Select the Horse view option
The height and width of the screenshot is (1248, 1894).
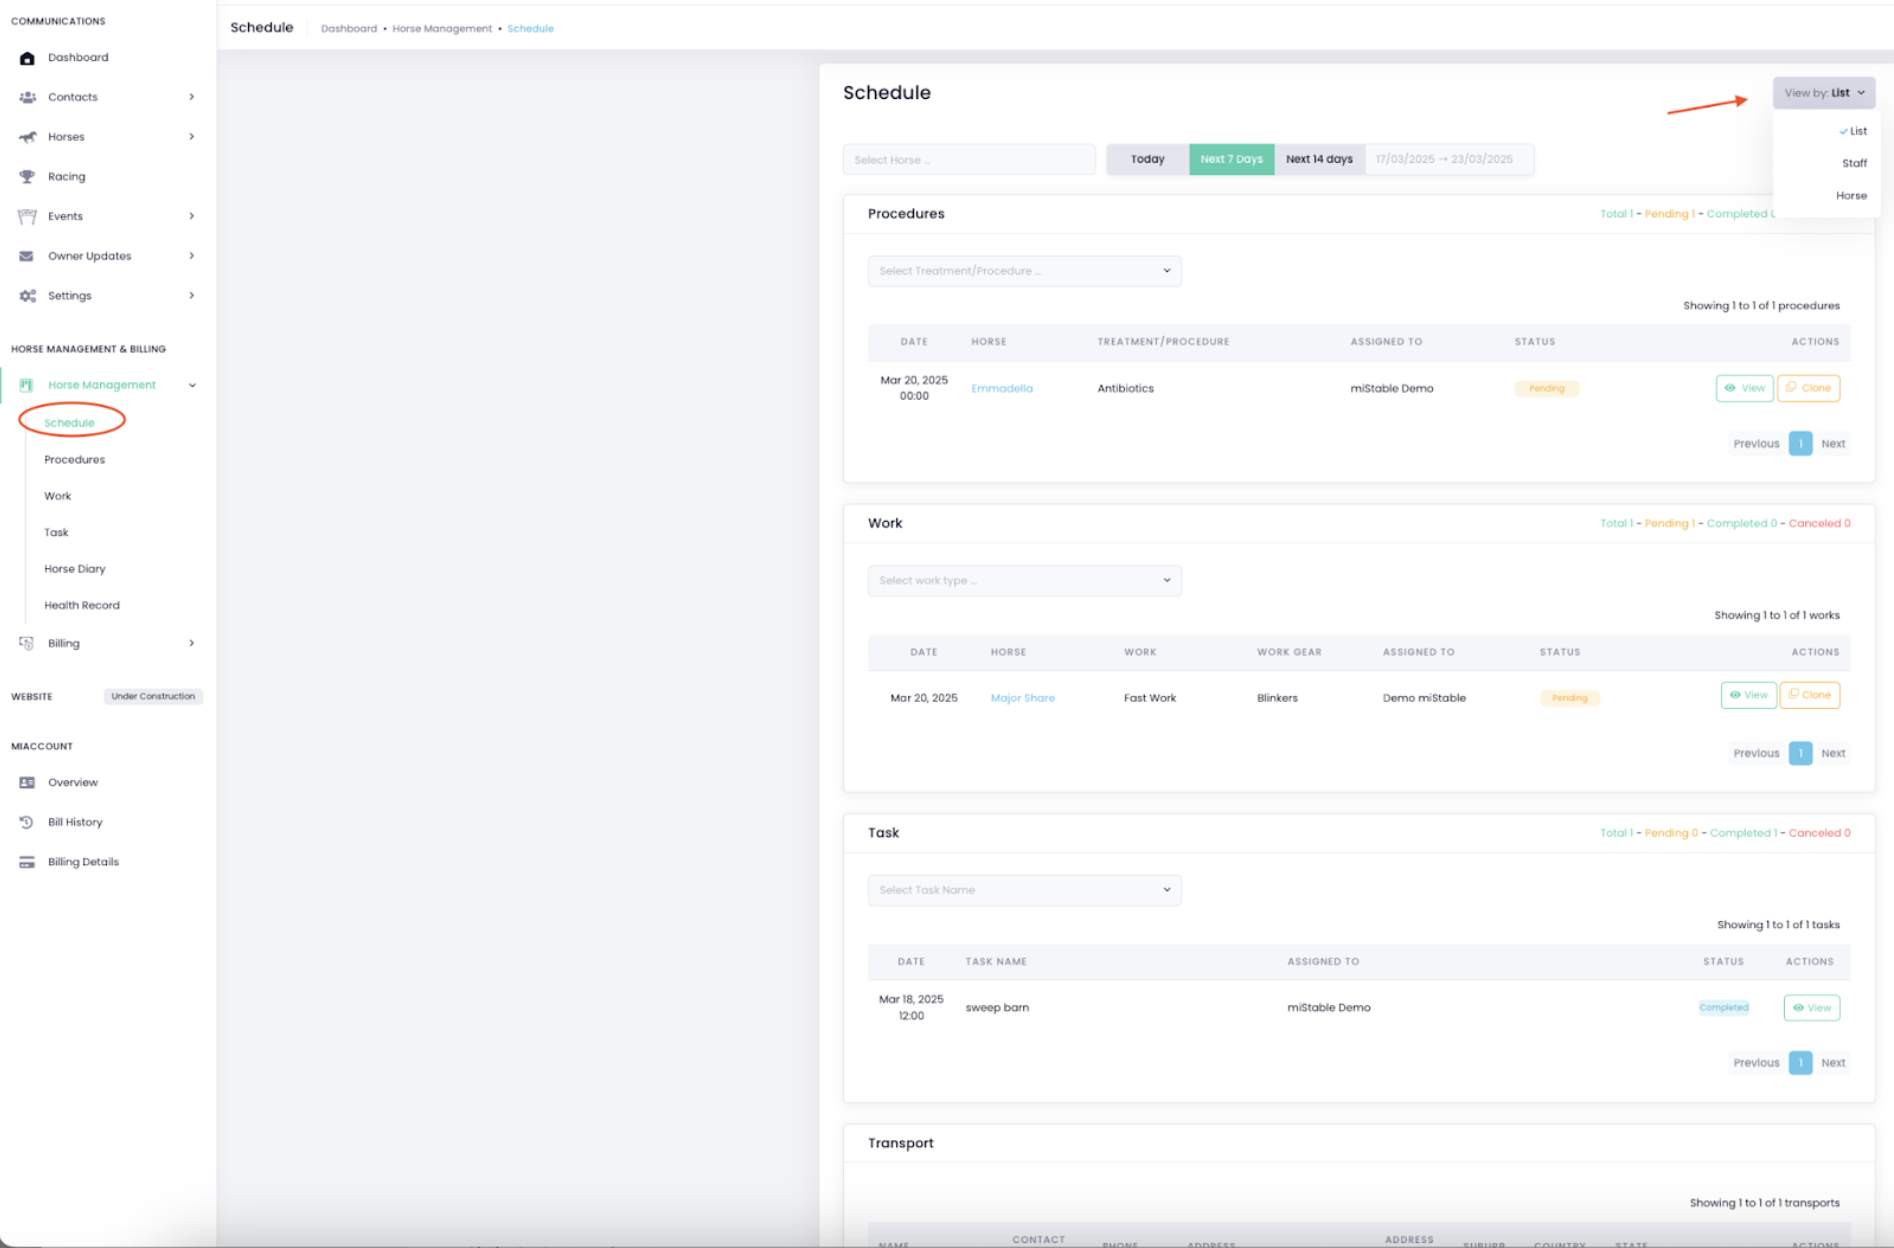(x=1850, y=196)
